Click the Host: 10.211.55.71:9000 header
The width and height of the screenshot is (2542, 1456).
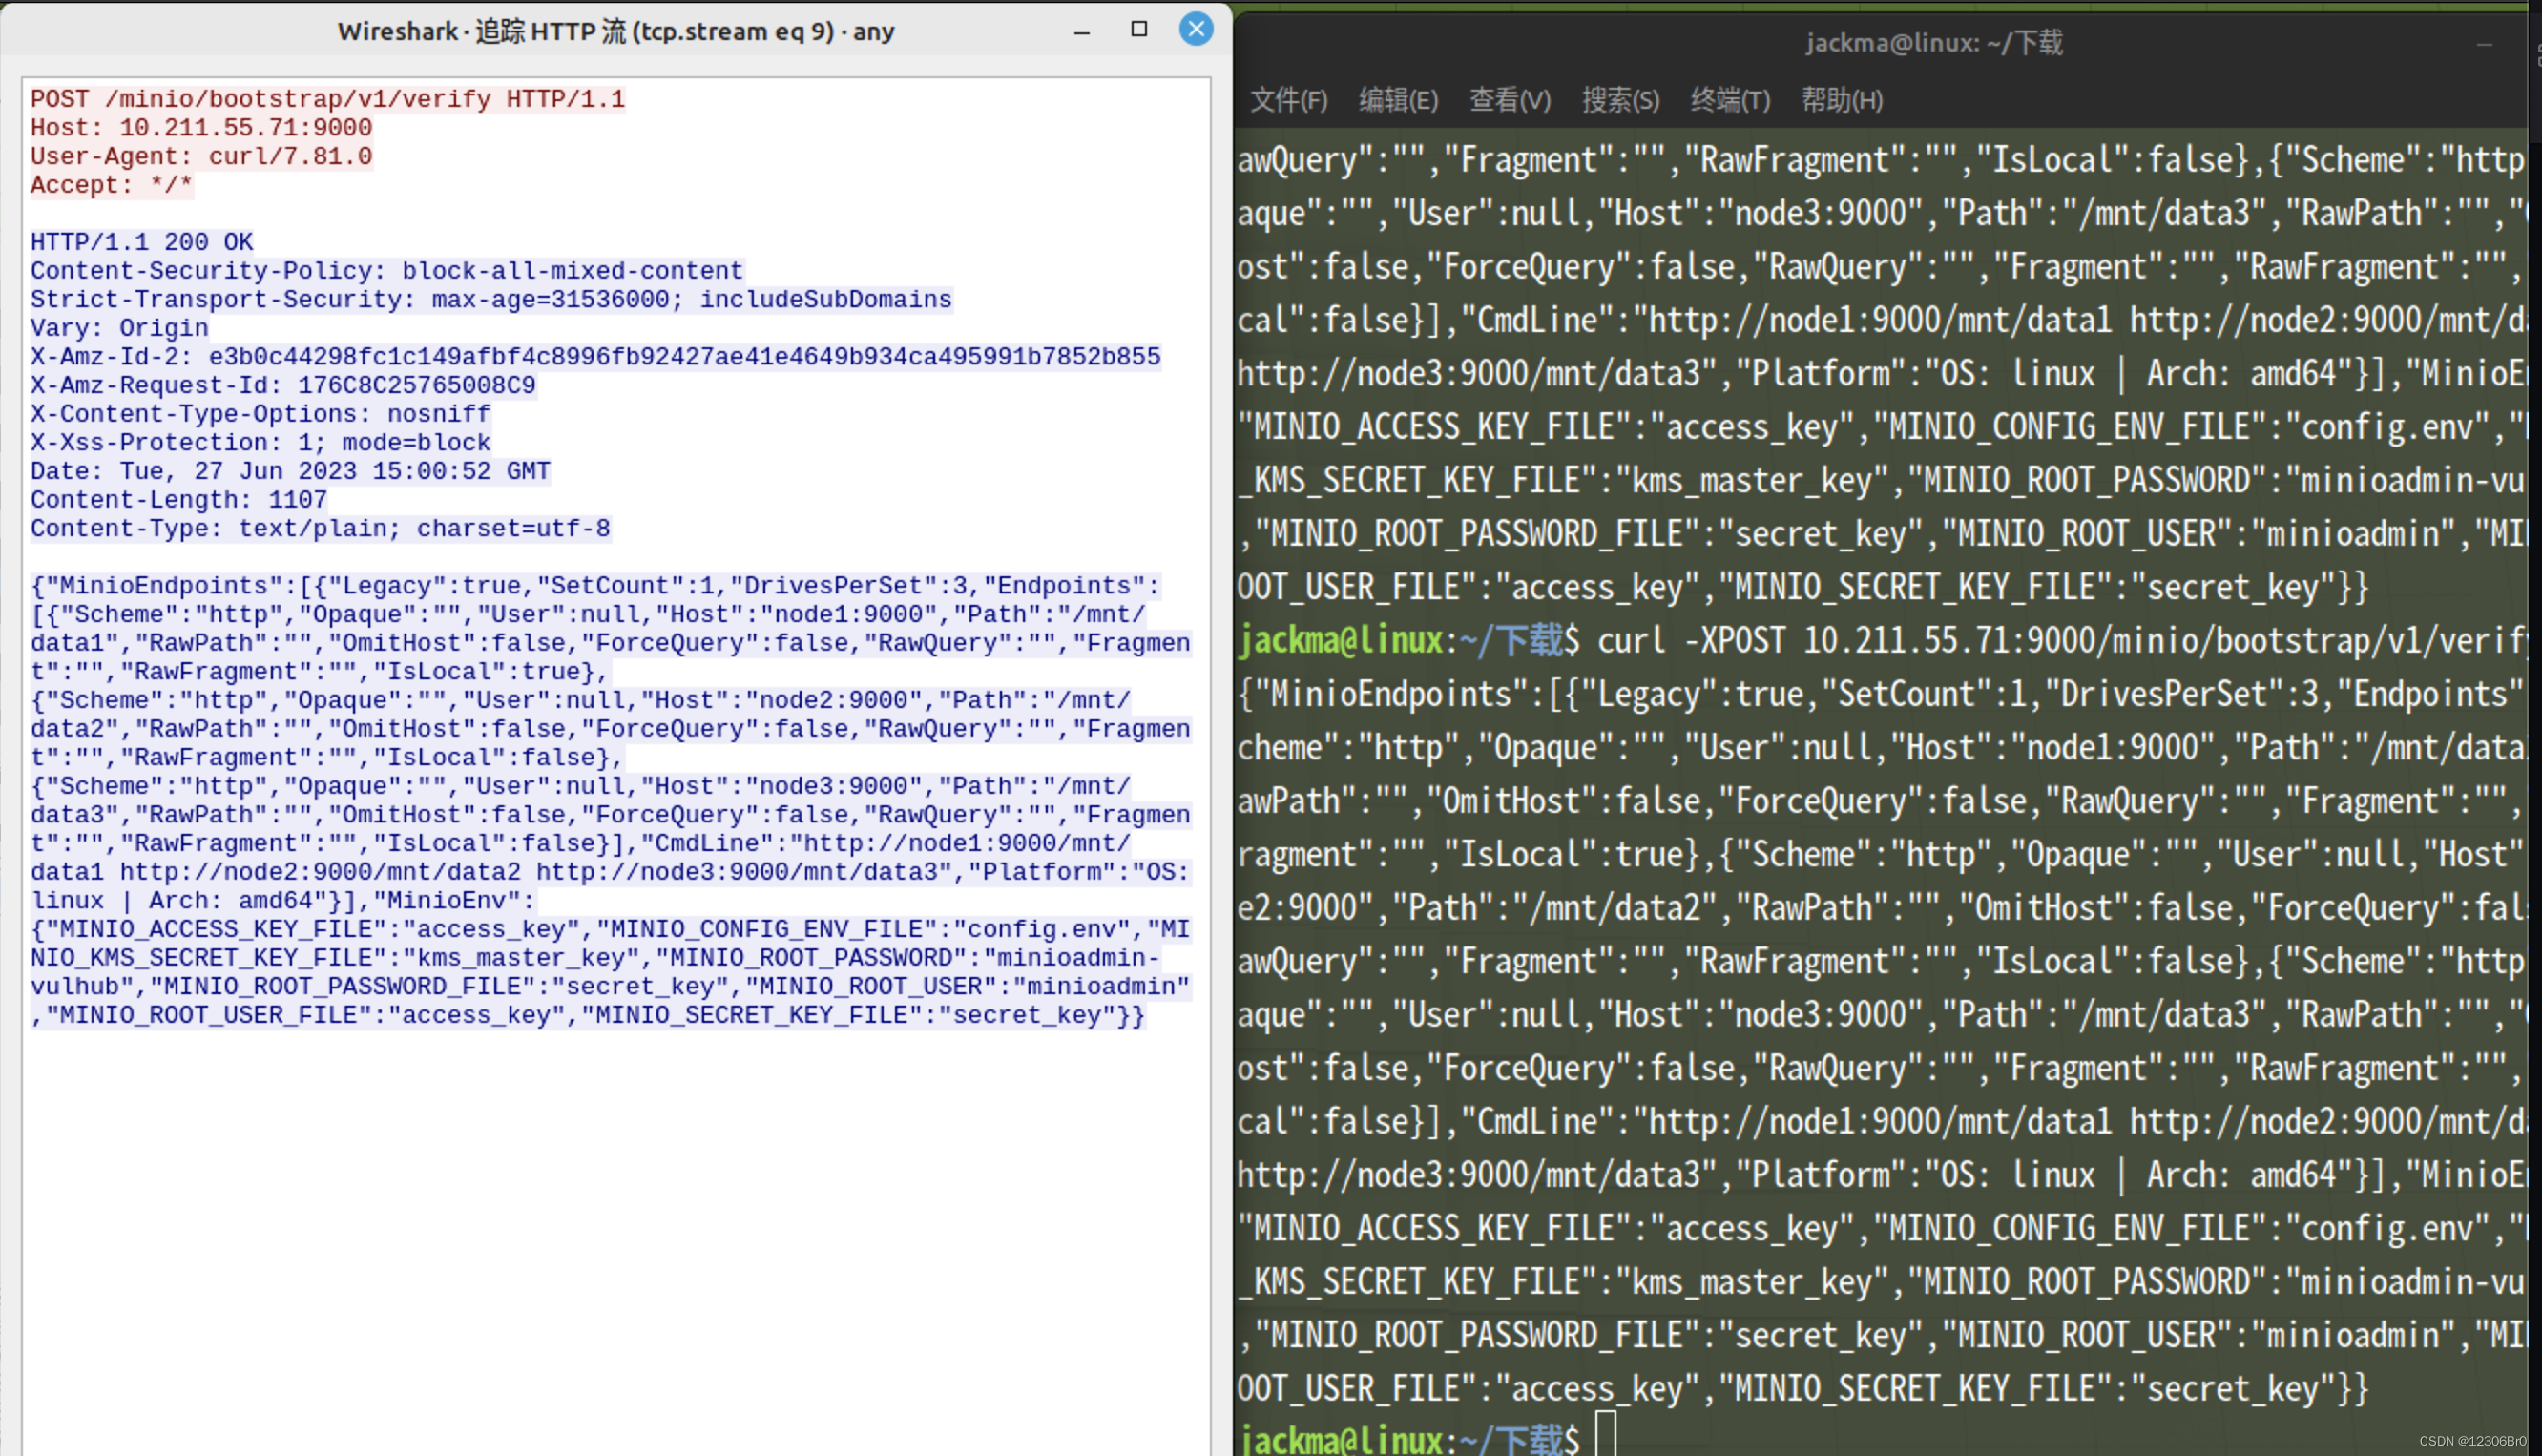(x=201, y=128)
